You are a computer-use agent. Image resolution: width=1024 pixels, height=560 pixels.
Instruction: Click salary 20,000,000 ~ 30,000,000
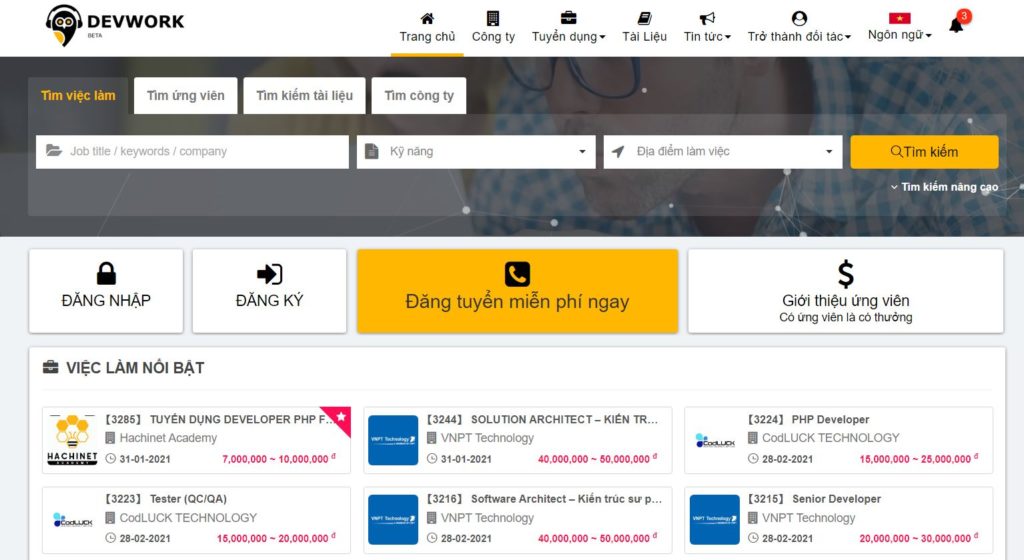click(x=918, y=538)
